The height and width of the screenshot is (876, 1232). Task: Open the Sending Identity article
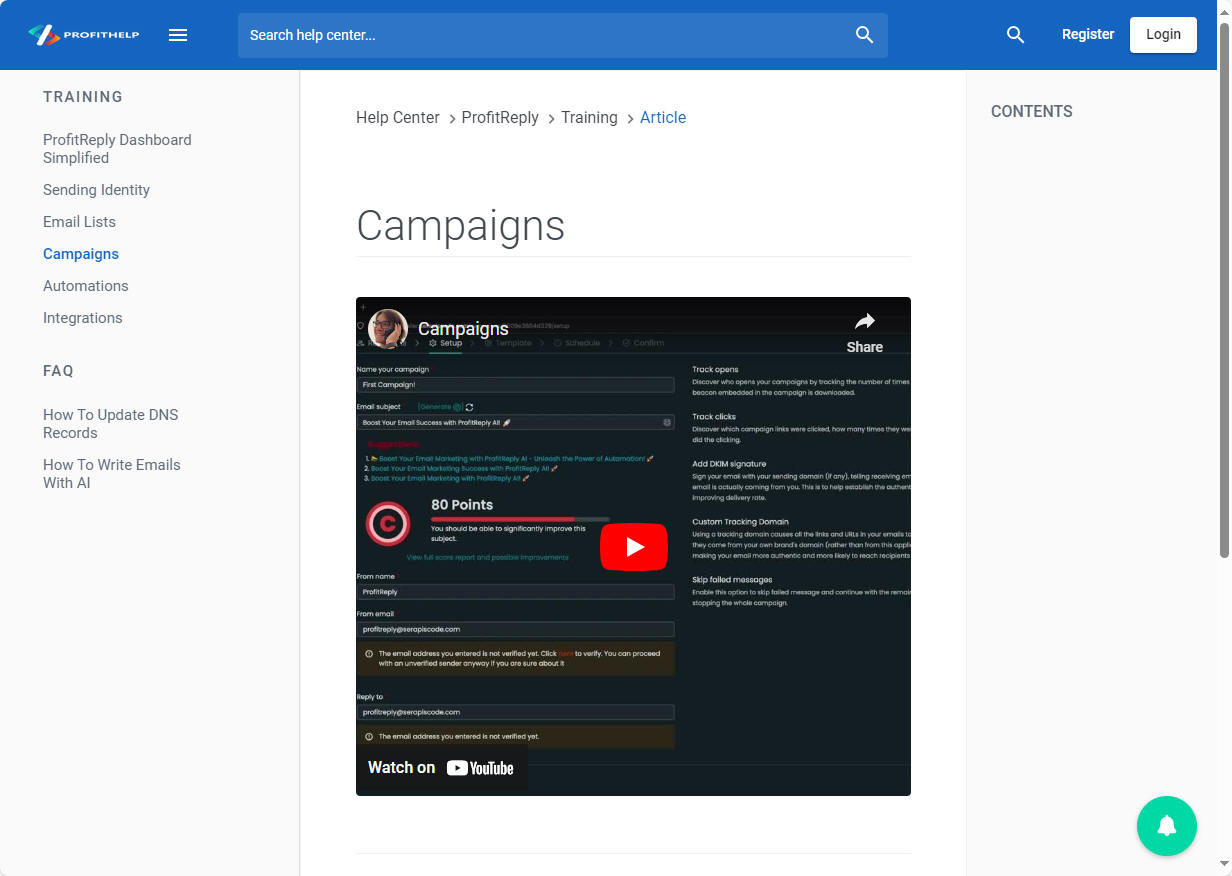[x=96, y=190]
